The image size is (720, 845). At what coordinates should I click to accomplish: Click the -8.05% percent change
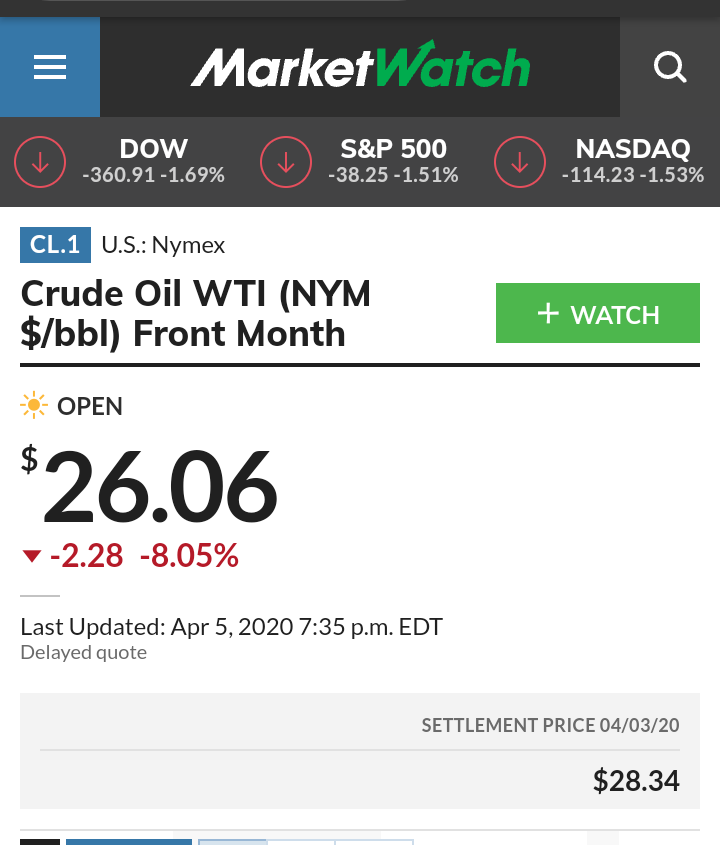(189, 555)
